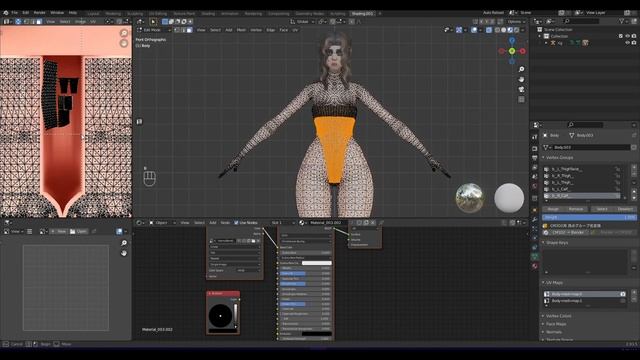Click the 3D viewport pan hand icon
Image resolution: width=640 pixels, height=360 pixels.
[x=521, y=79]
